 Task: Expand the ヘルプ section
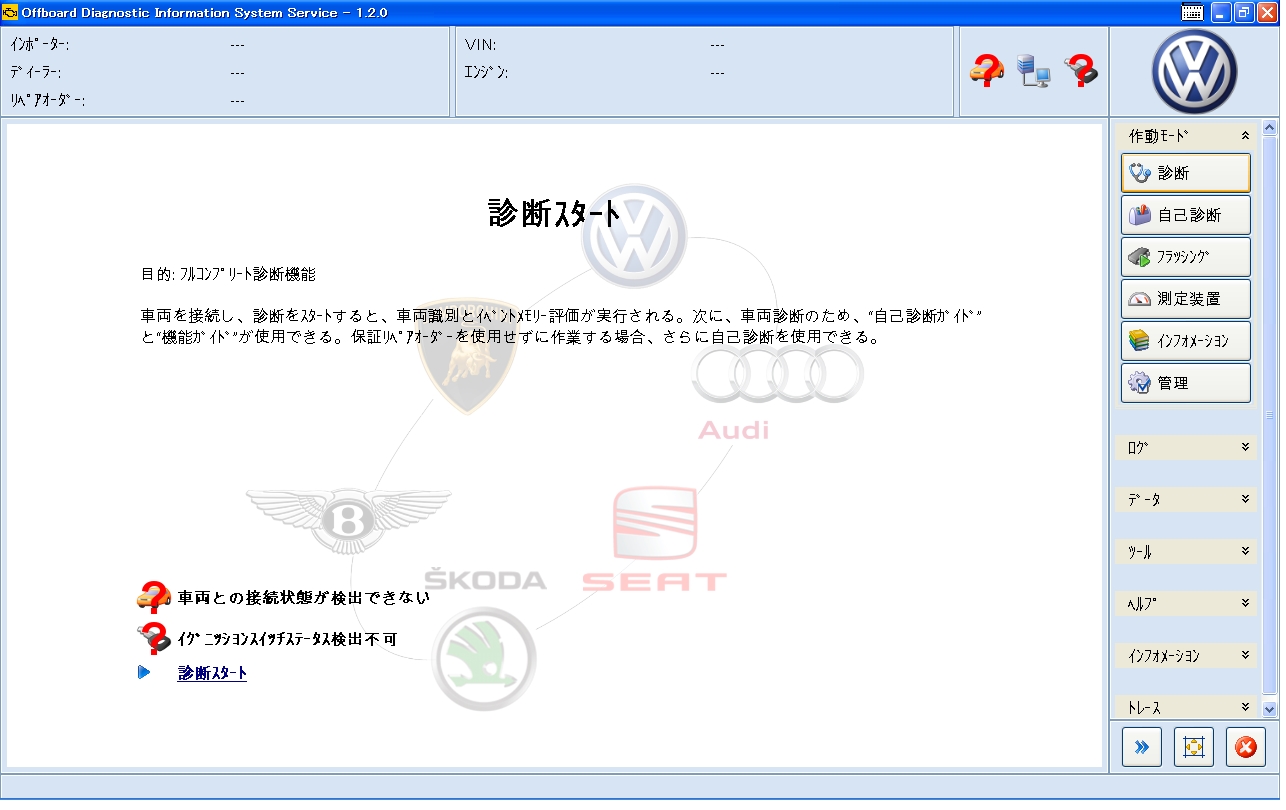tap(1186, 603)
